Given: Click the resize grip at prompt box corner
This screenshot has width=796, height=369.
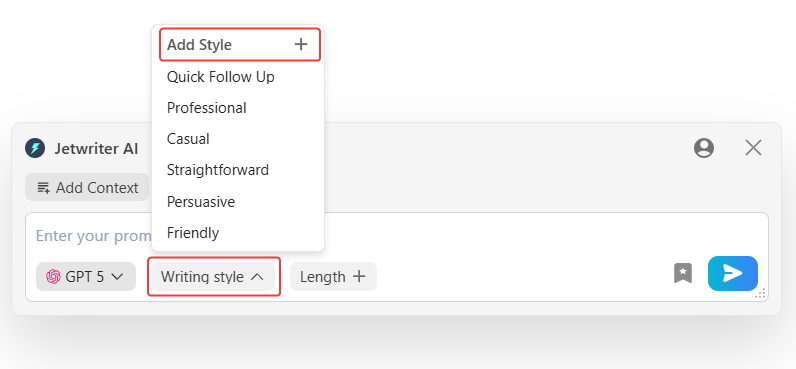Looking at the screenshot, I should click(760, 293).
